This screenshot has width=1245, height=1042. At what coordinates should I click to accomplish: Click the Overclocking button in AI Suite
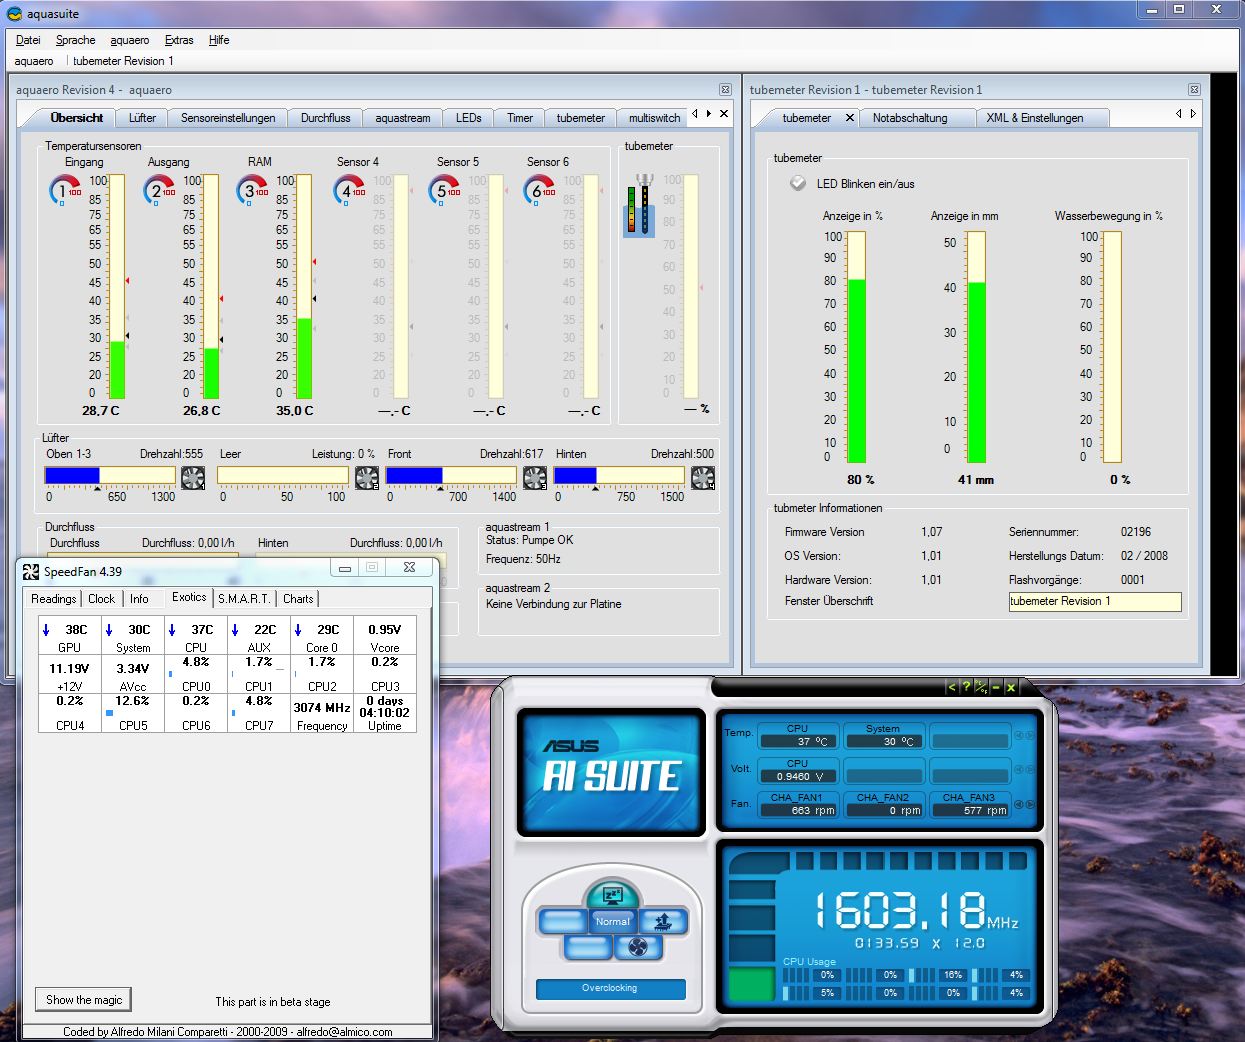(610, 988)
